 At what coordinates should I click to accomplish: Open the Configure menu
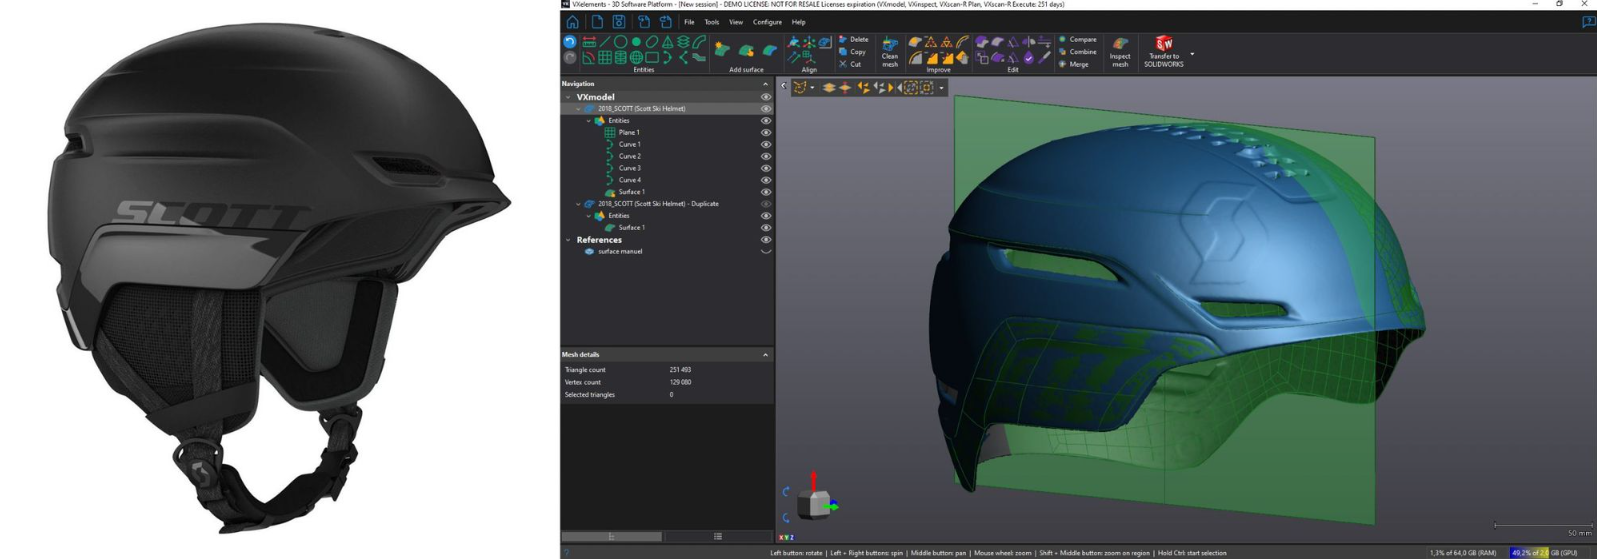pyautogui.click(x=767, y=22)
